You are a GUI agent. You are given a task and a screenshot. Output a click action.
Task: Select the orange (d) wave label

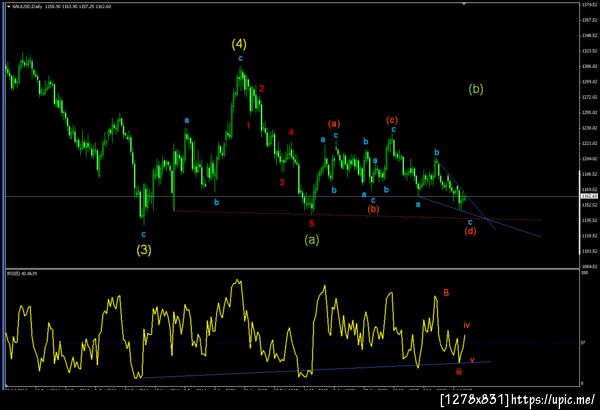[x=470, y=231]
